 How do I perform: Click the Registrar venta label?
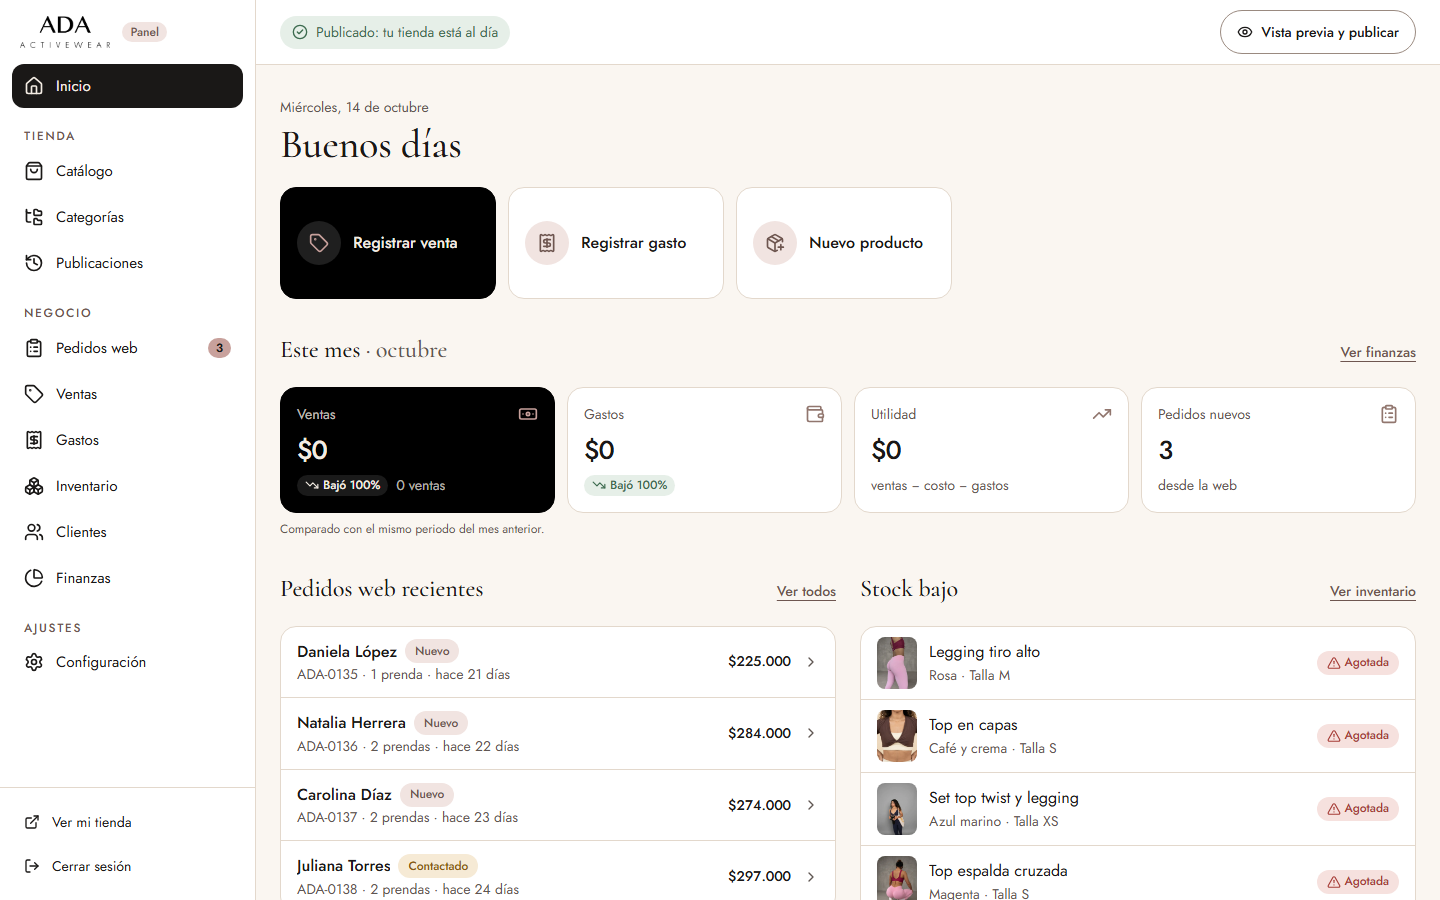tap(405, 243)
